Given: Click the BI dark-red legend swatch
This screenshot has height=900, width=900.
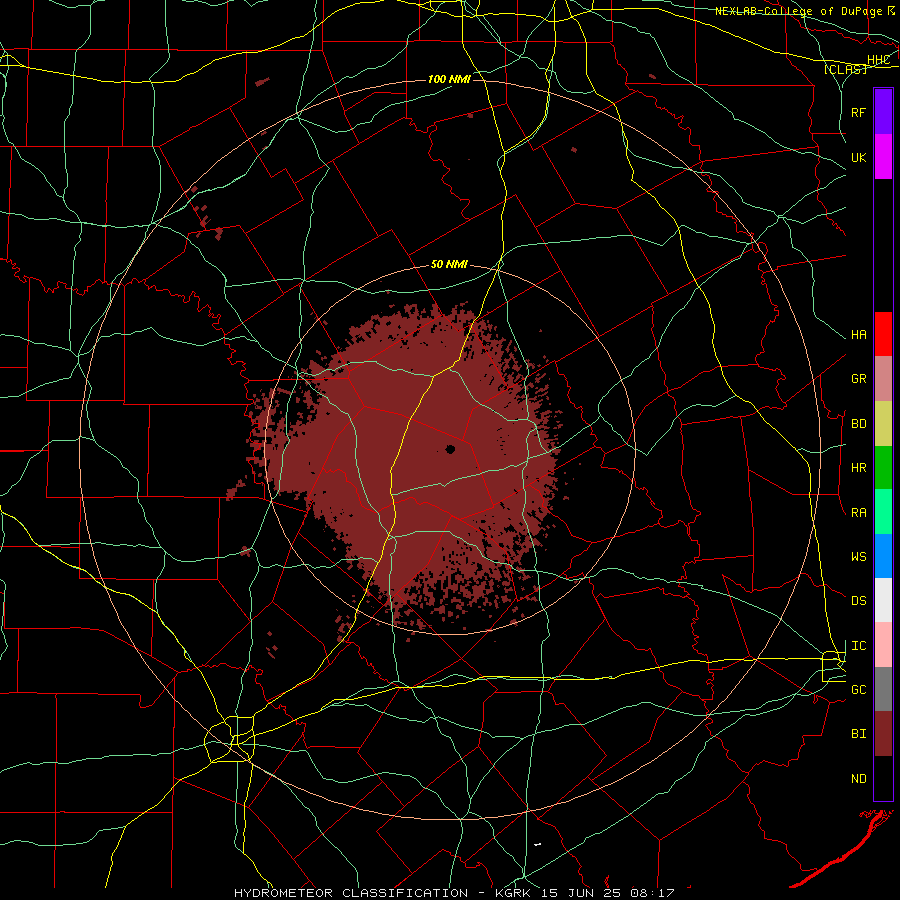Looking at the screenshot, I should click(x=883, y=734).
